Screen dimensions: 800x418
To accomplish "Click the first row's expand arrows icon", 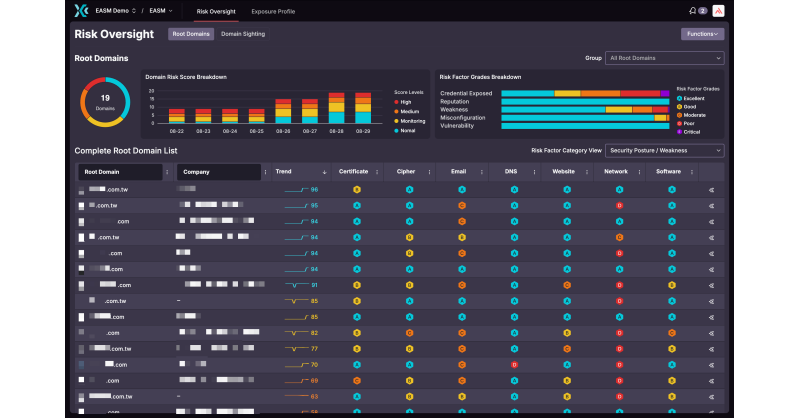I will point(712,189).
